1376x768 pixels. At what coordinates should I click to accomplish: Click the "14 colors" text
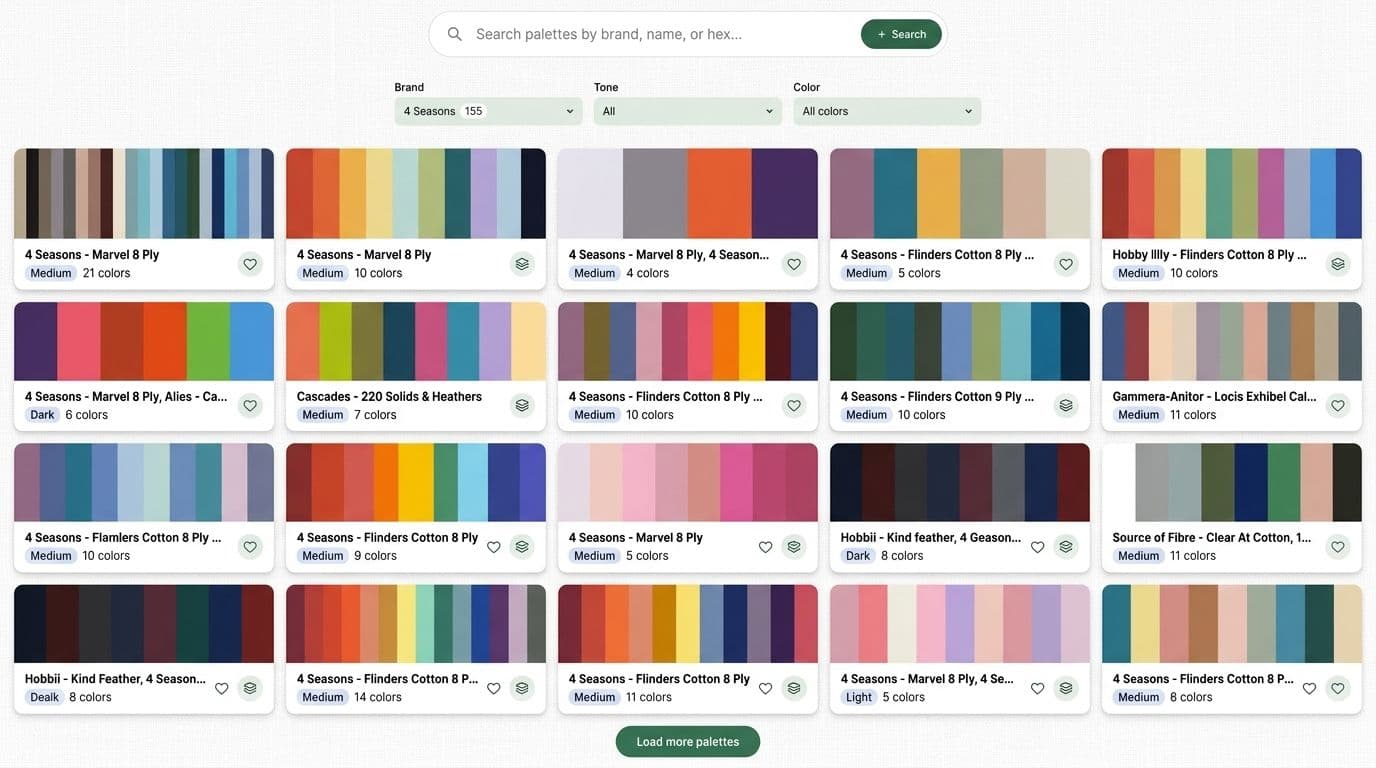coord(378,697)
